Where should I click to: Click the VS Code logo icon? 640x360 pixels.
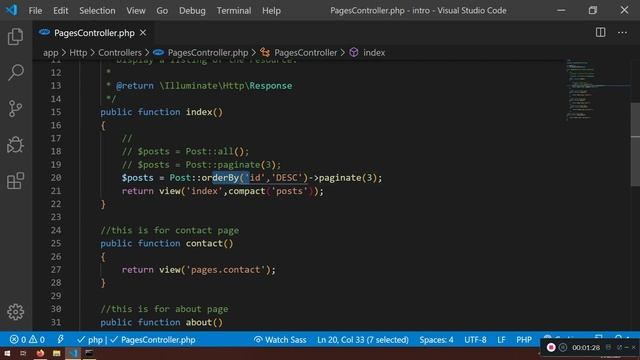coord(11,10)
